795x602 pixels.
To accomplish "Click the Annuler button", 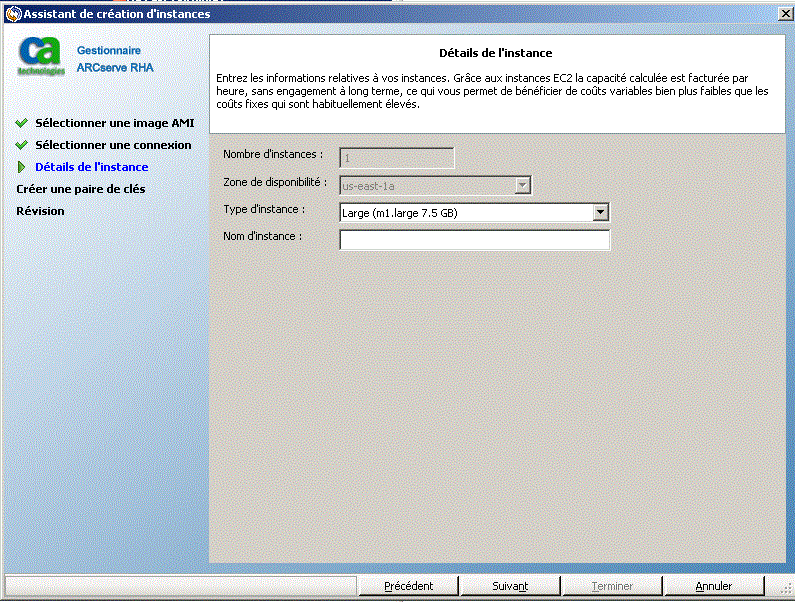I will coord(714,586).
